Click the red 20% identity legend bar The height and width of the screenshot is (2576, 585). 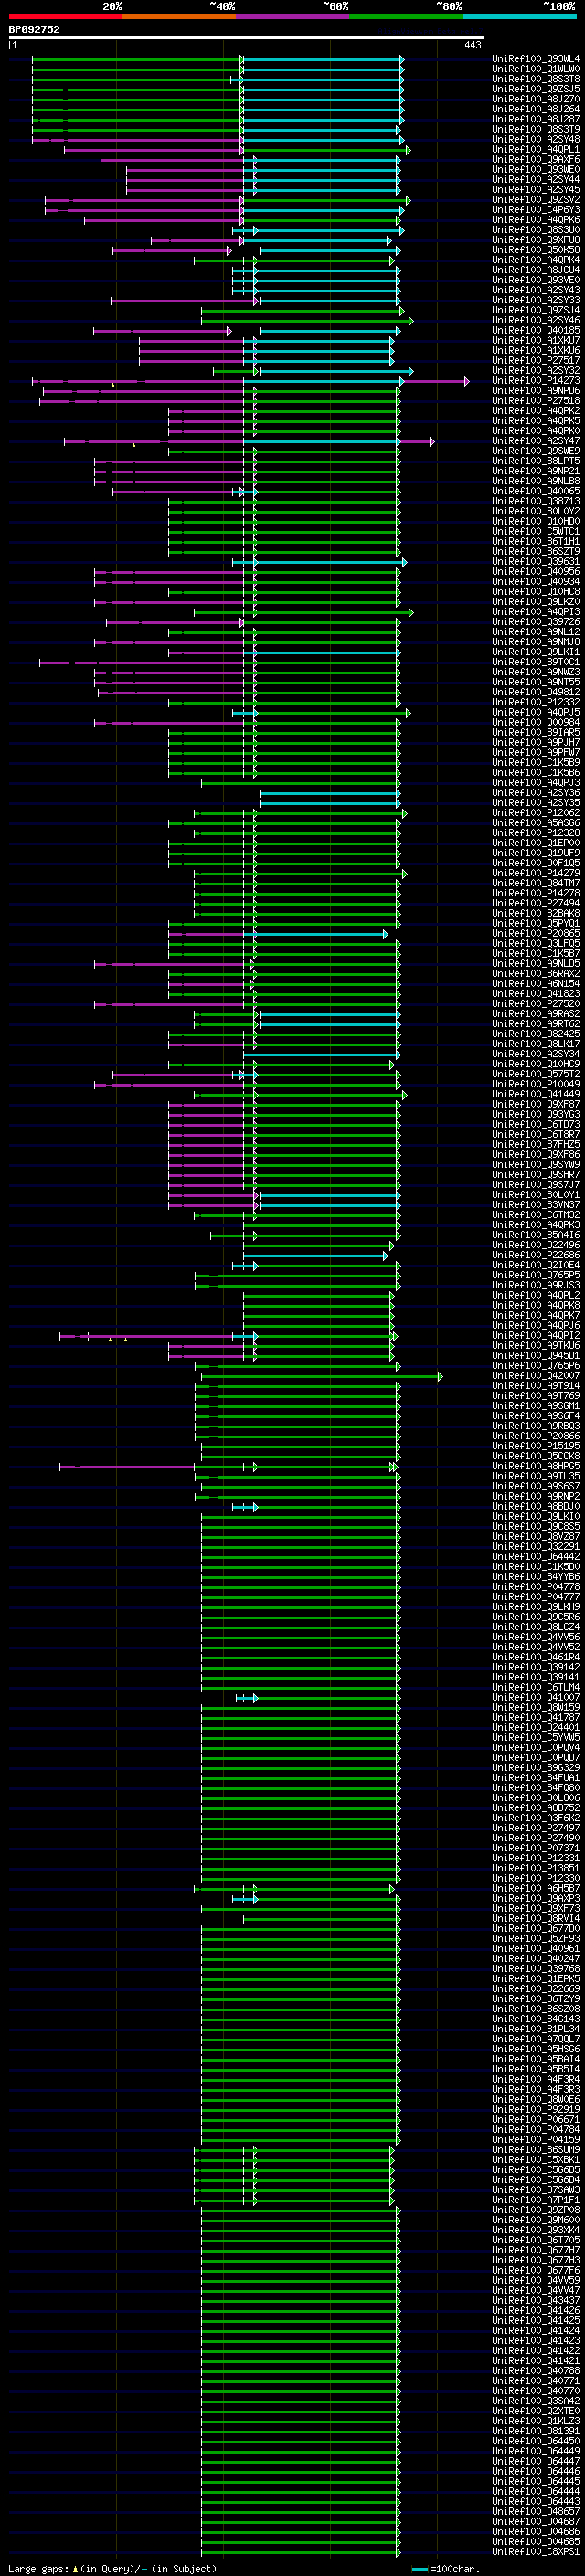coord(65,16)
